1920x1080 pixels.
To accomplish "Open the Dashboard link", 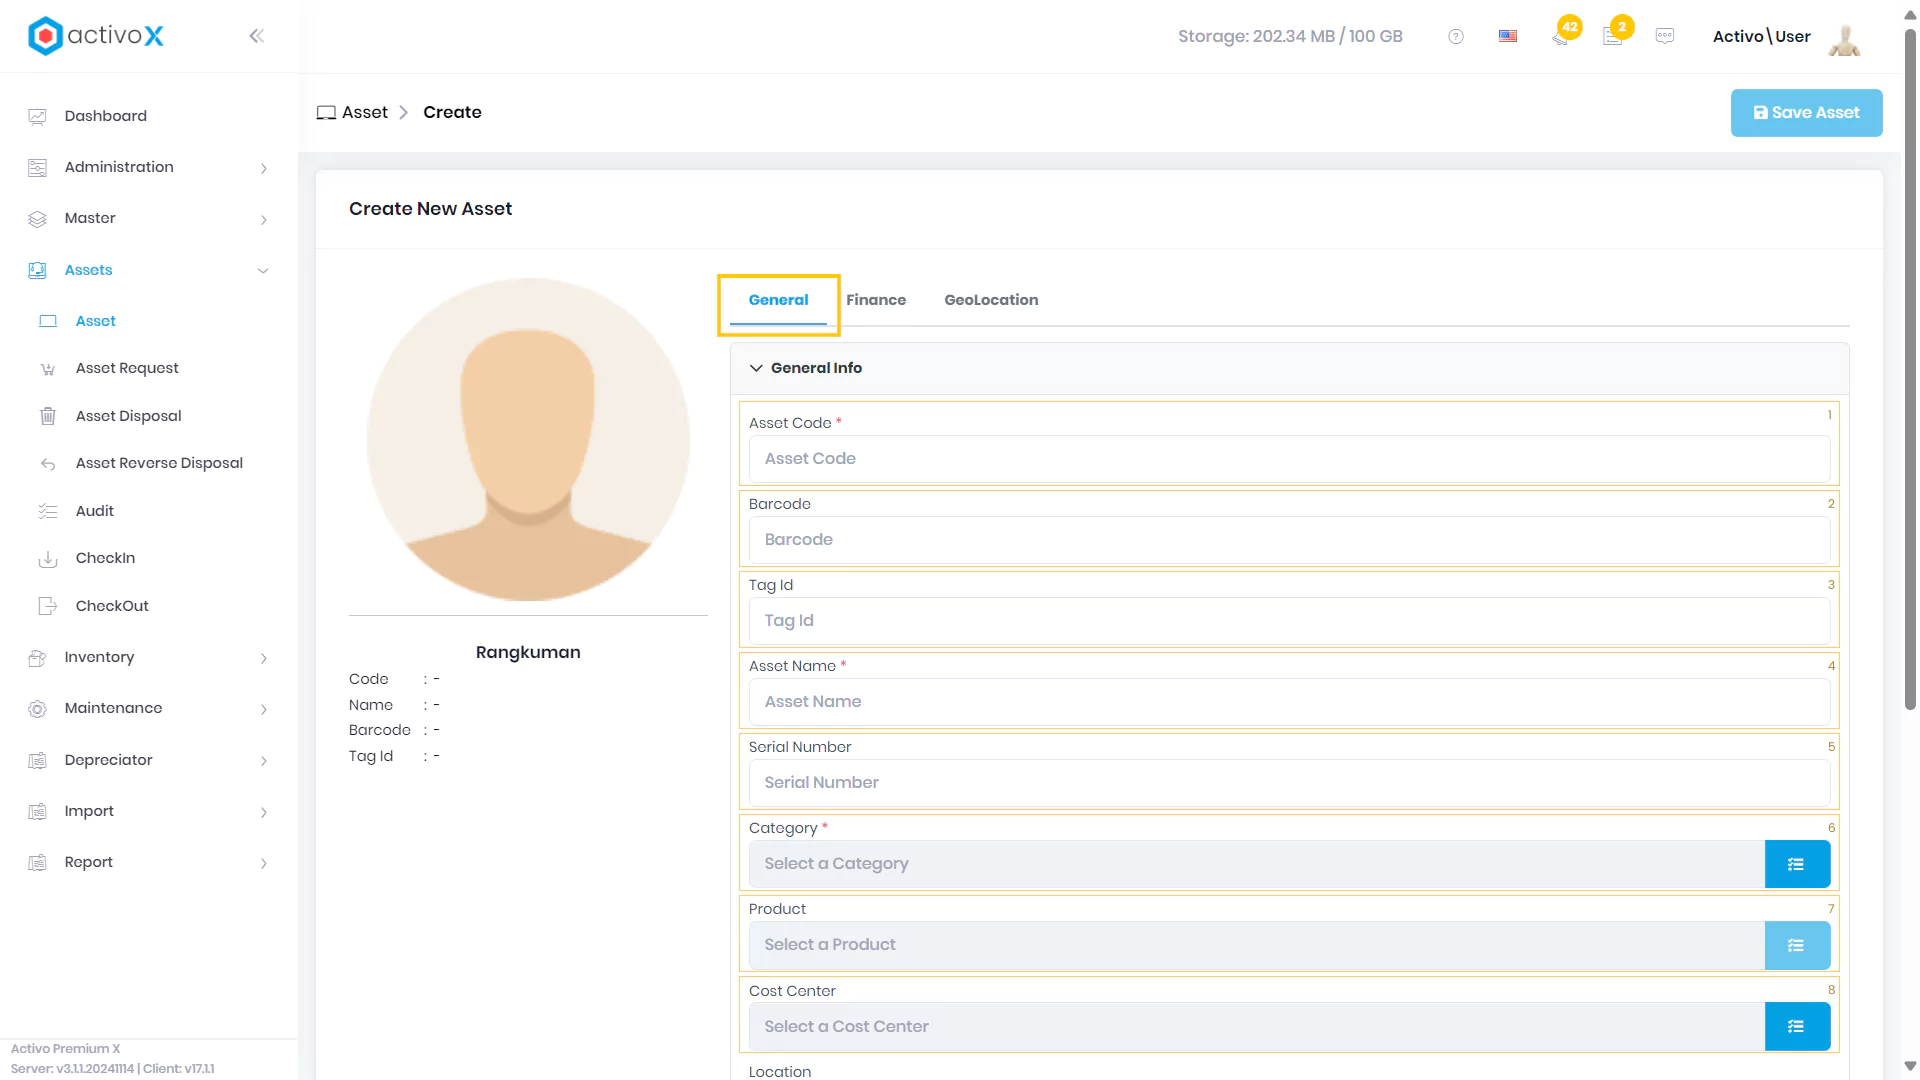I will pyautogui.click(x=105, y=116).
